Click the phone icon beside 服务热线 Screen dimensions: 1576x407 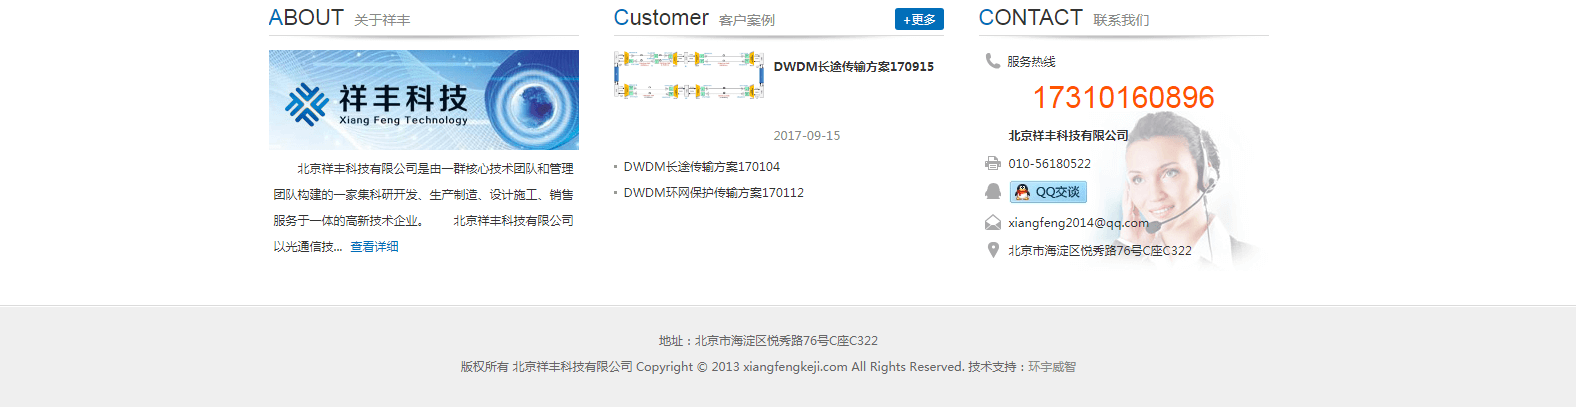(992, 61)
